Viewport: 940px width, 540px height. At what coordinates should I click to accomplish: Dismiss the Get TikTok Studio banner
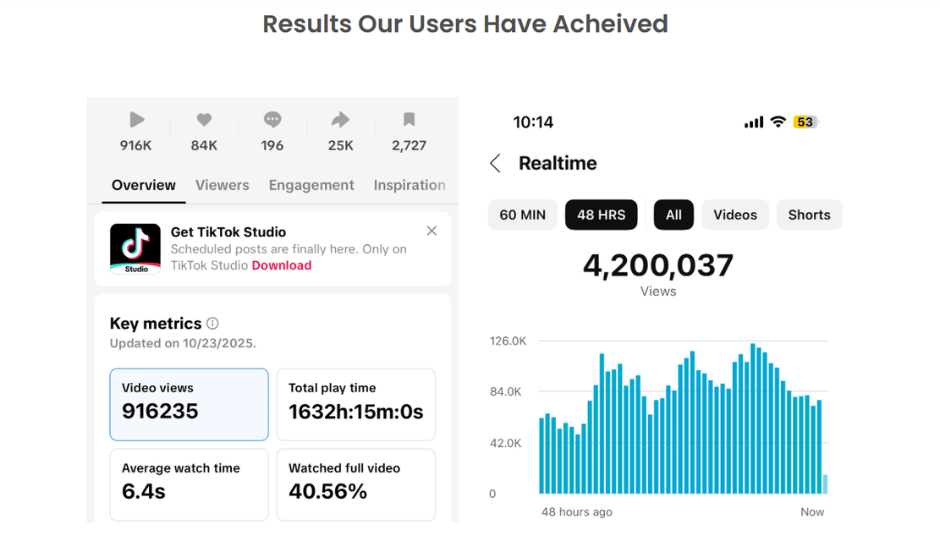pos(432,231)
